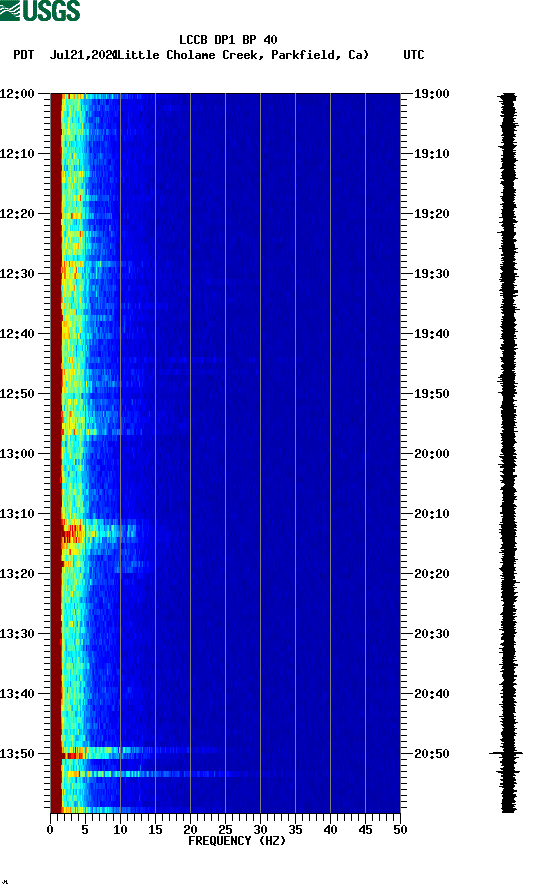
Task: Click the 13:20 PDT time label
Action: (x=17, y=574)
